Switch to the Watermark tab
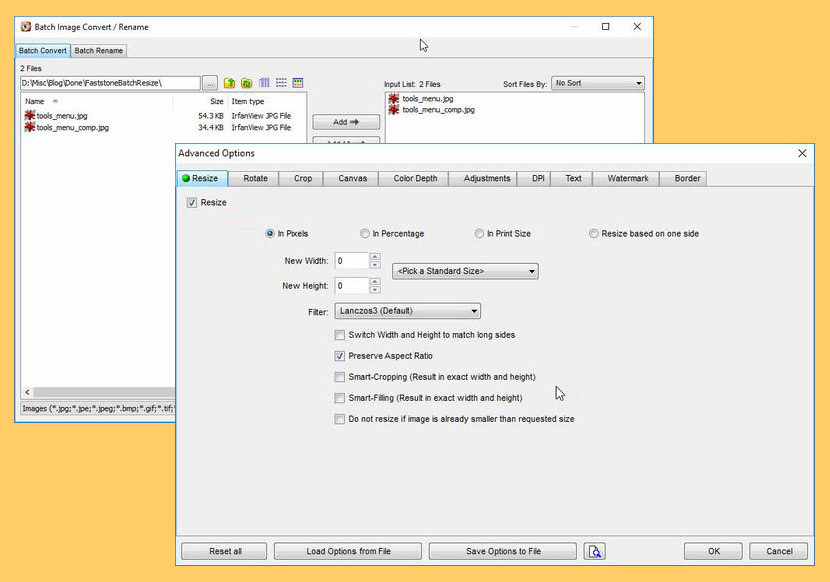 click(628, 178)
